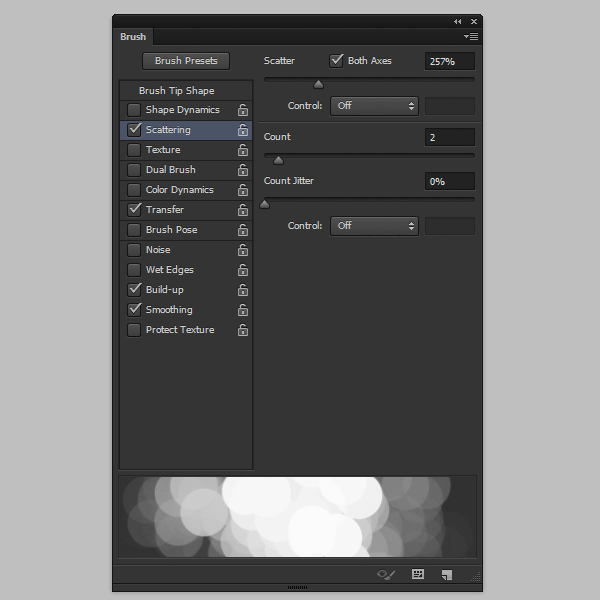Screen dimensions: 600x600
Task: Click the Scatter percentage input field
Action: point(449,62)
